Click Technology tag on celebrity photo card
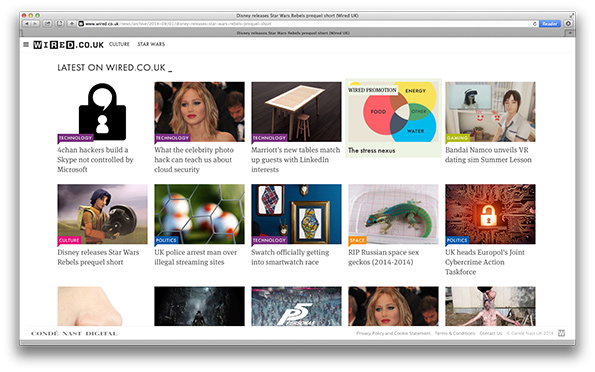595x372 pixels. pyautogui.click(x=172, y=138)
